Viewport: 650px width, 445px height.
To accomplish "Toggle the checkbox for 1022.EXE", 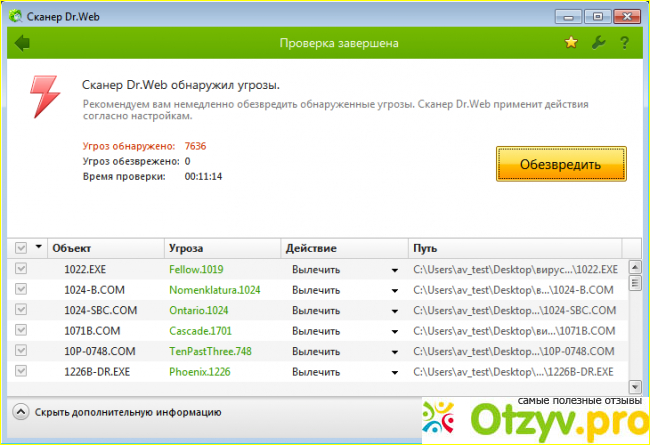I will point(21,269).
